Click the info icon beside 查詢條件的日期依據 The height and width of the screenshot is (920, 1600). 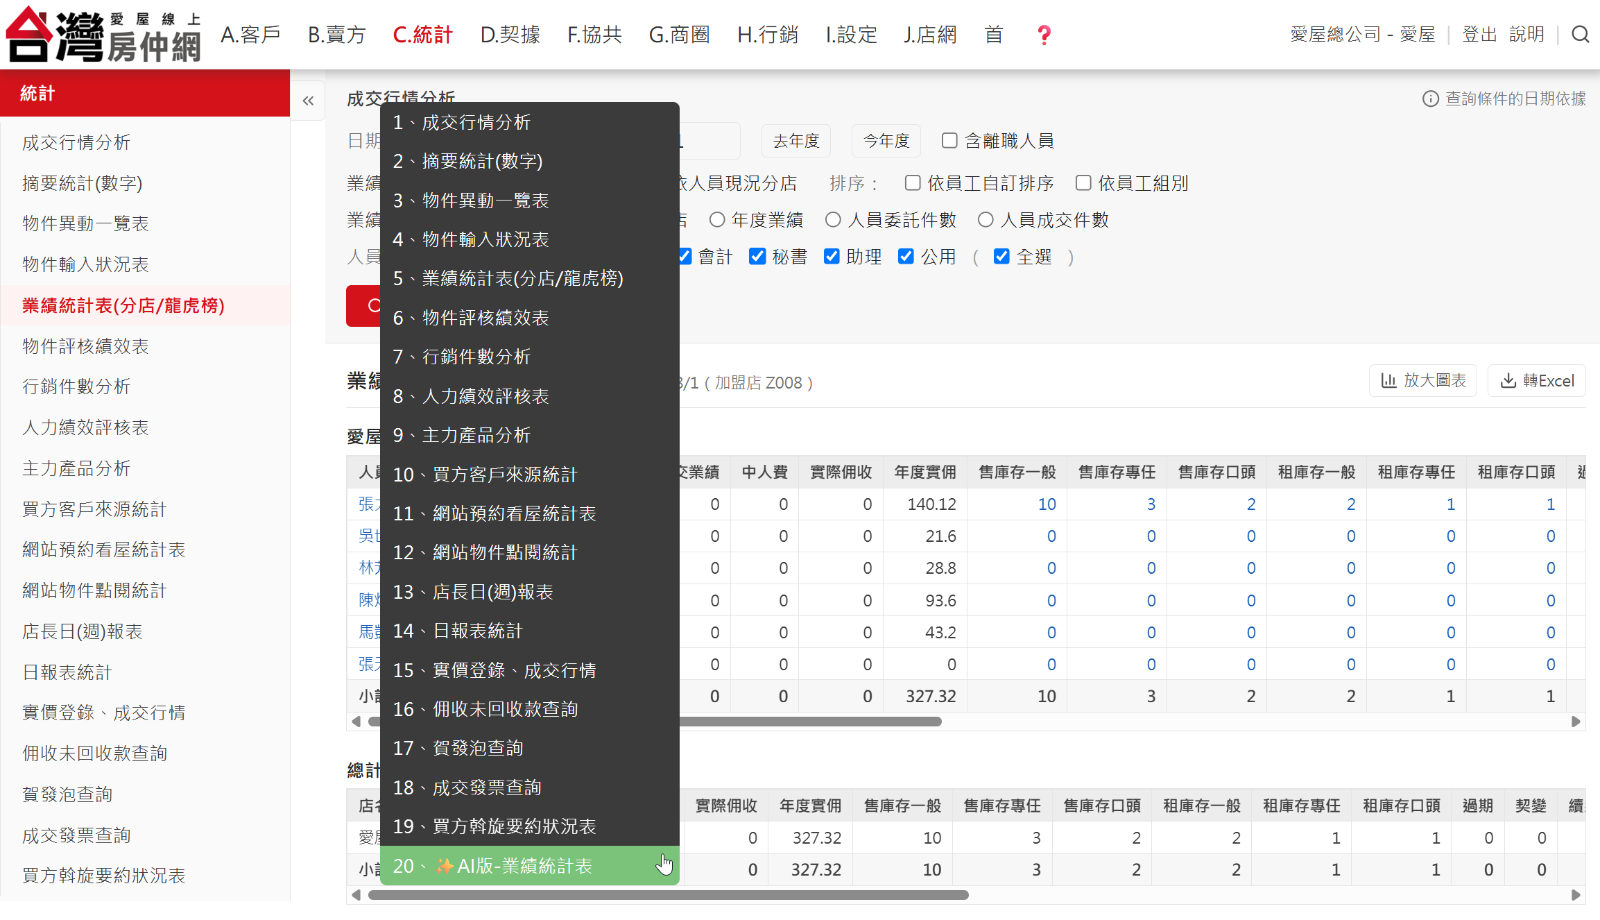click(1430, 99)
